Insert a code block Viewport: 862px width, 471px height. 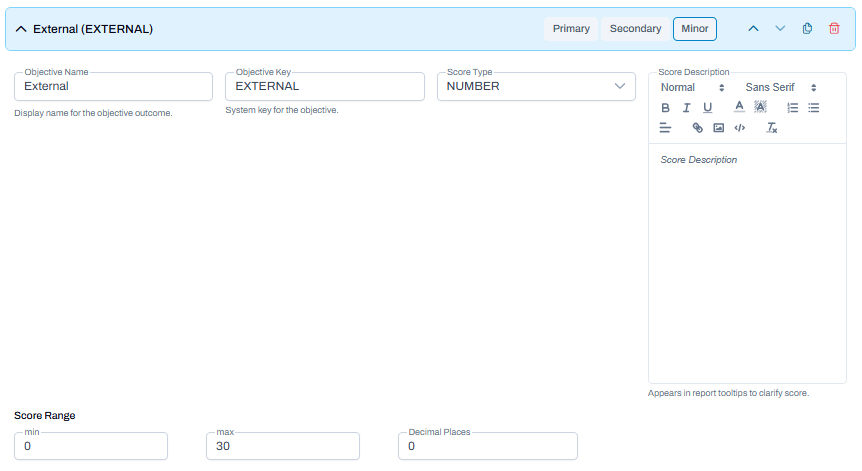tap(740, 128)
